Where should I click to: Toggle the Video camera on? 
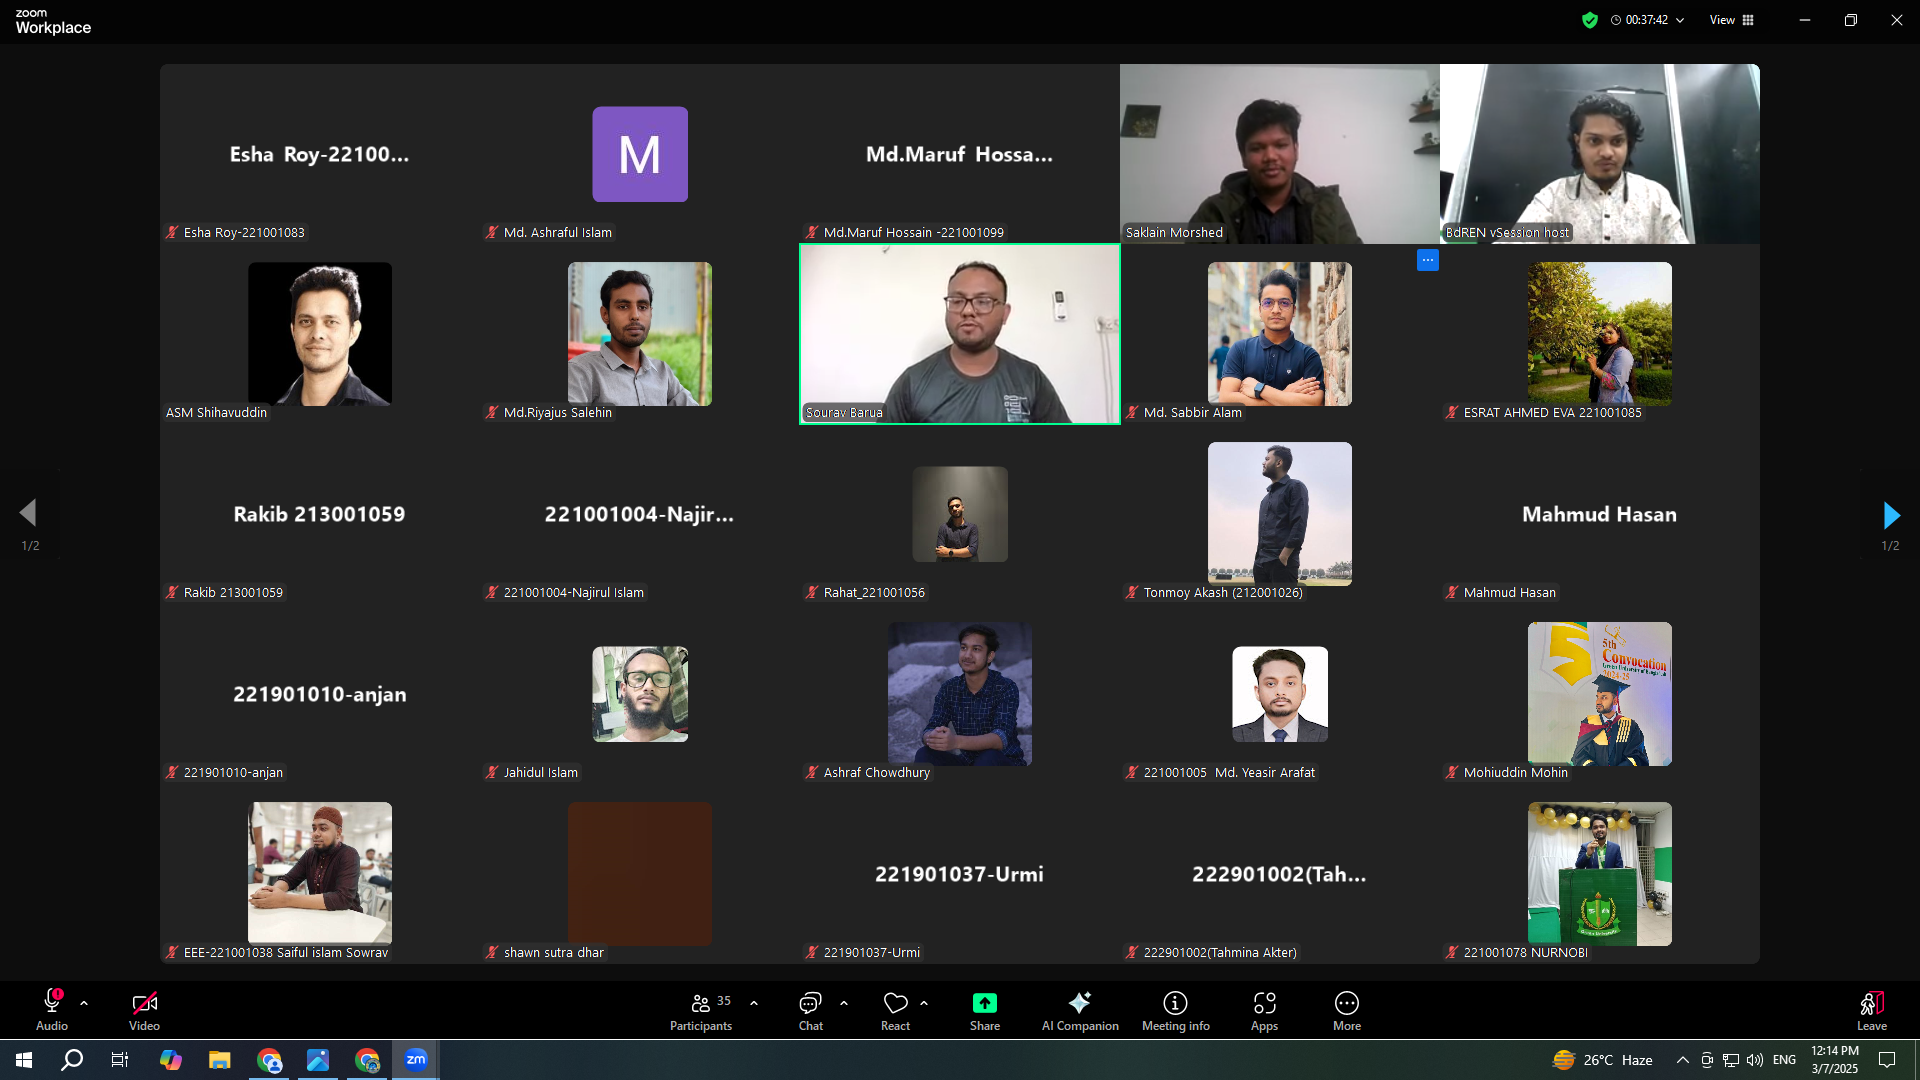click(144, 1003)
